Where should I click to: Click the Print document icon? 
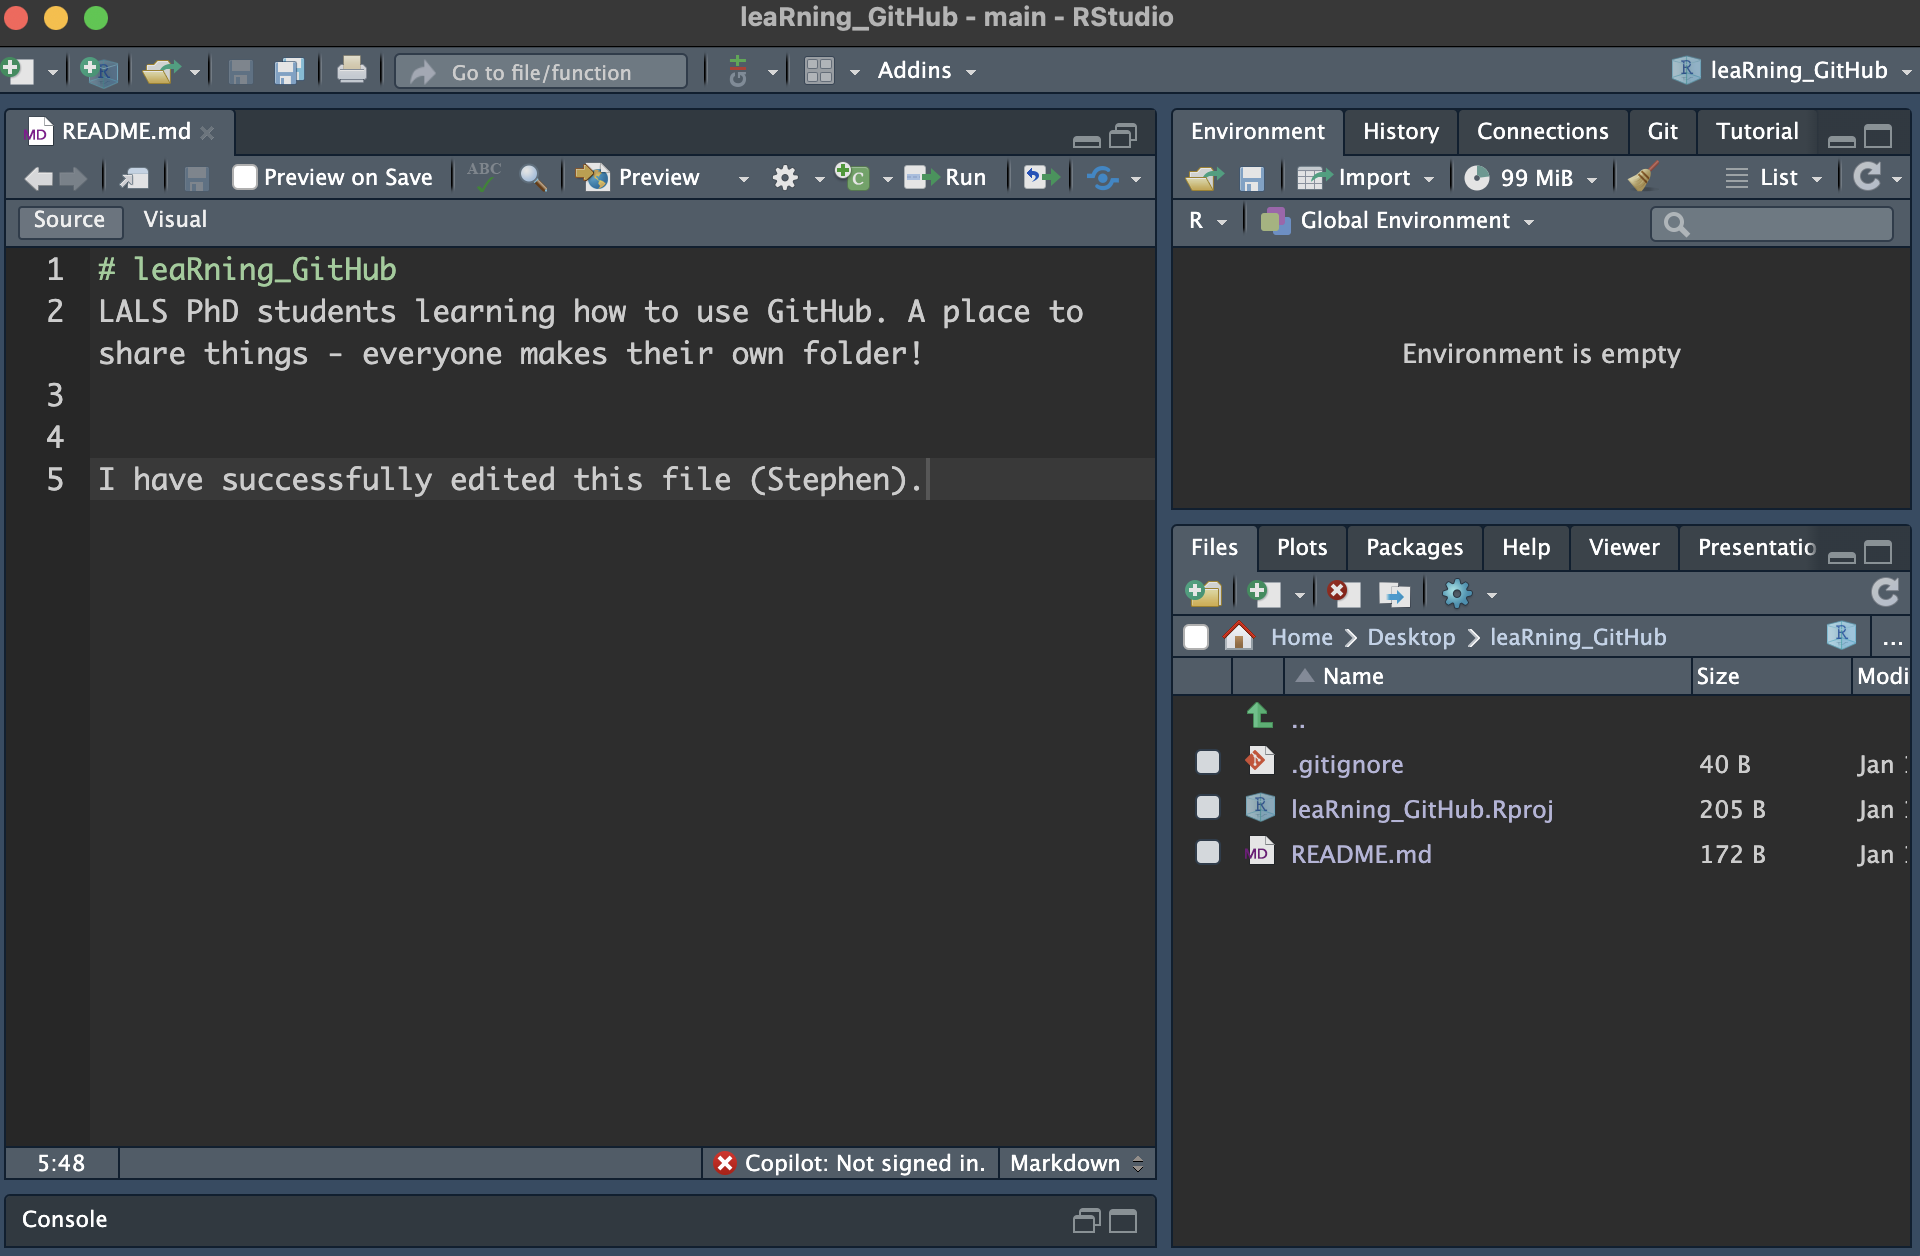(x=351, y=71)
